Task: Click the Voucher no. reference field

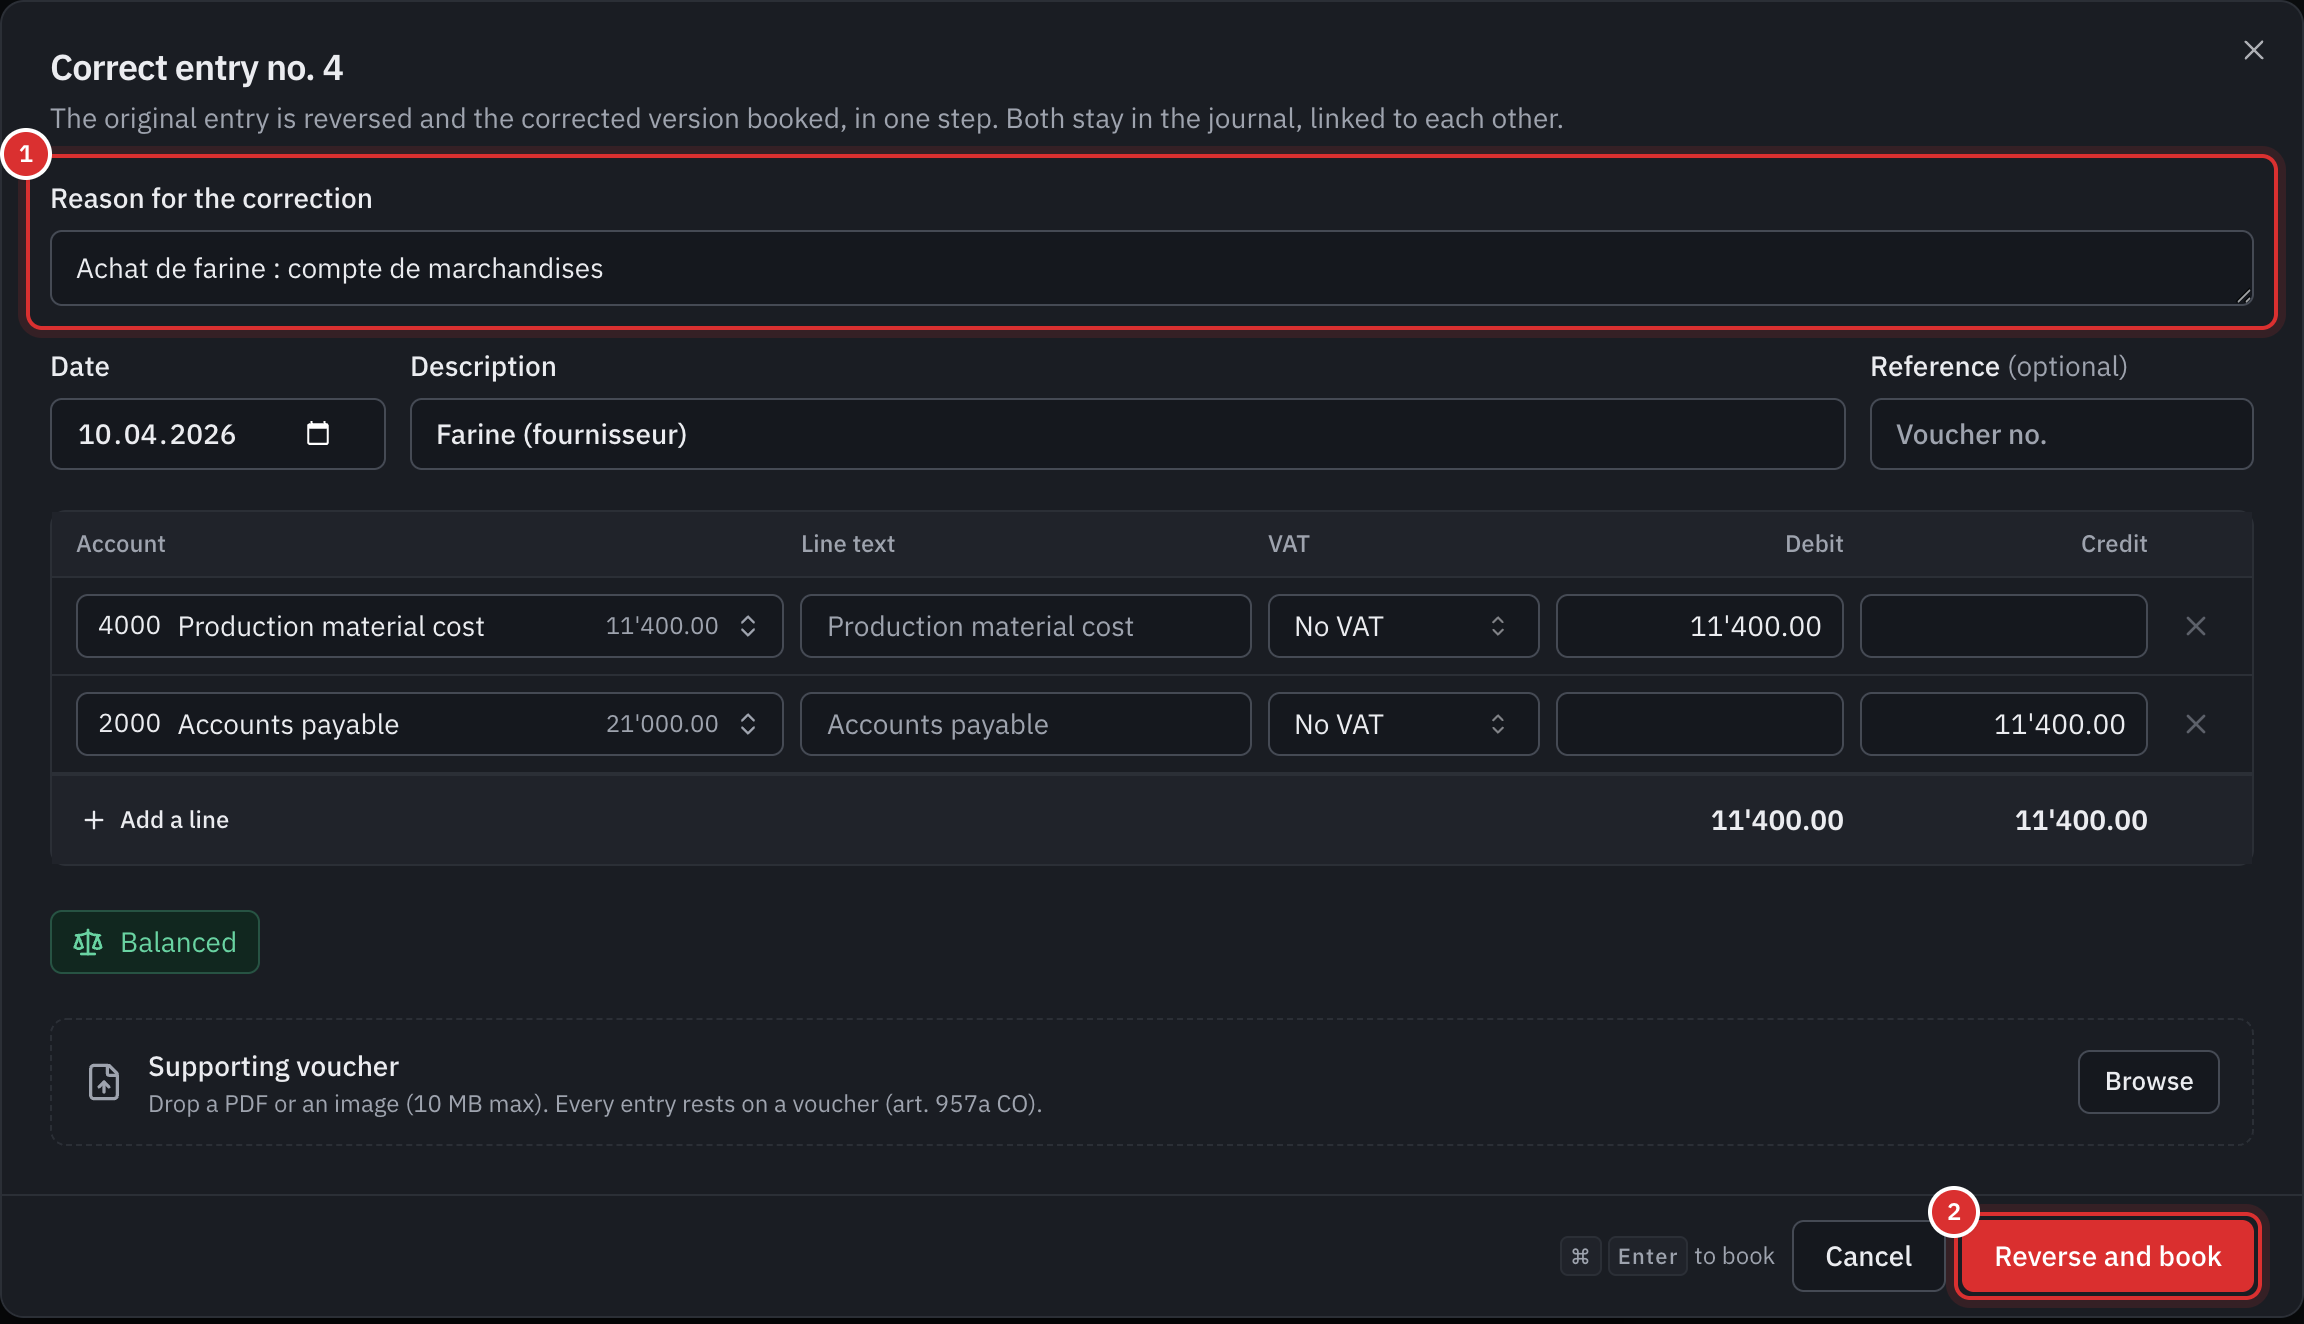Action: pyautogui.click(x=2061, y=434)
